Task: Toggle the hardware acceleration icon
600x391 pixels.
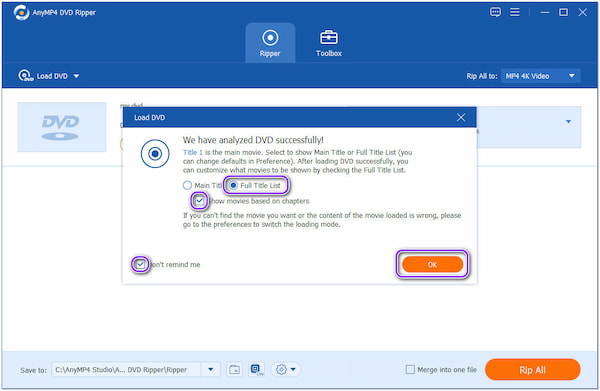Action: [x=256, y=370]
